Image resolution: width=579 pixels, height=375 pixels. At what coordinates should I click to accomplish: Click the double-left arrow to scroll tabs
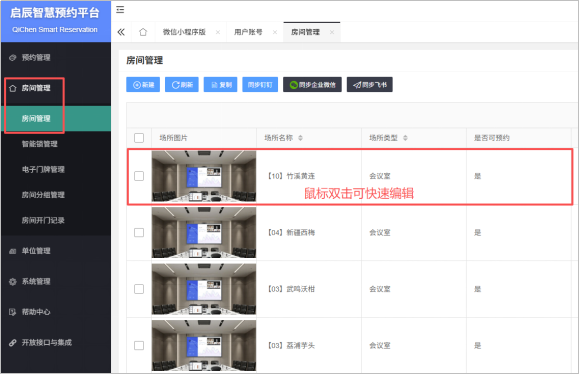point(121,32)
